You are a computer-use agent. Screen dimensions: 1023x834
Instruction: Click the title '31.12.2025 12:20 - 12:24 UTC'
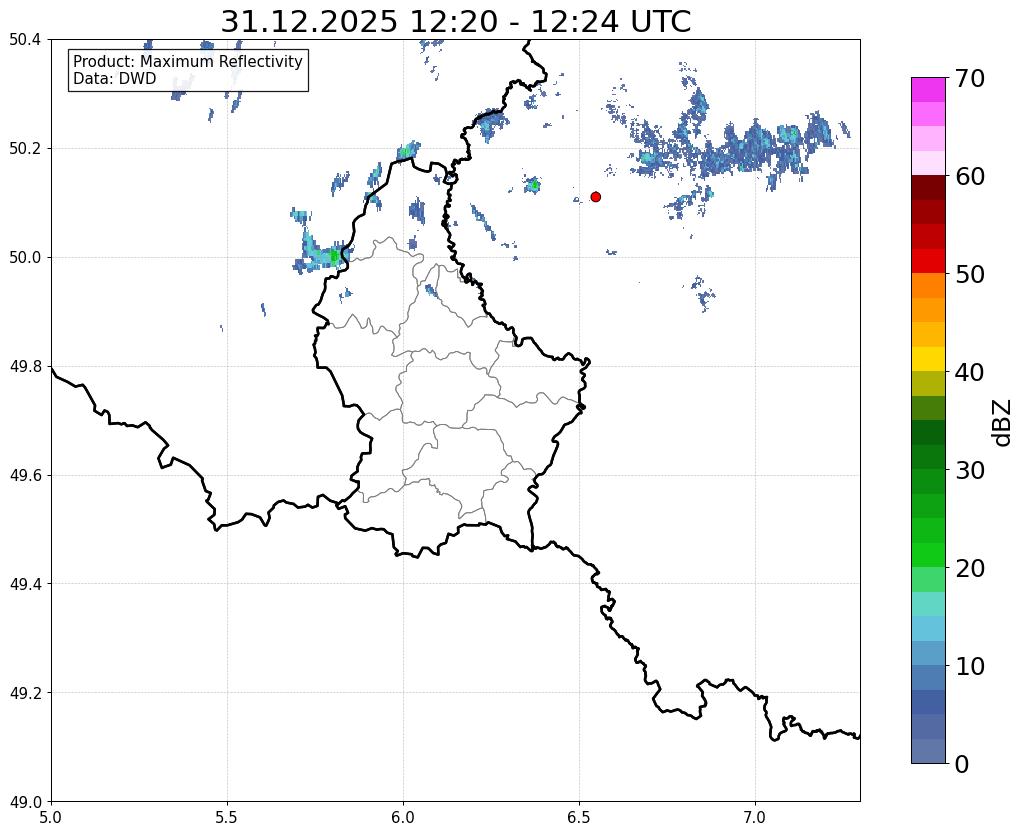[x=455, y=22]
